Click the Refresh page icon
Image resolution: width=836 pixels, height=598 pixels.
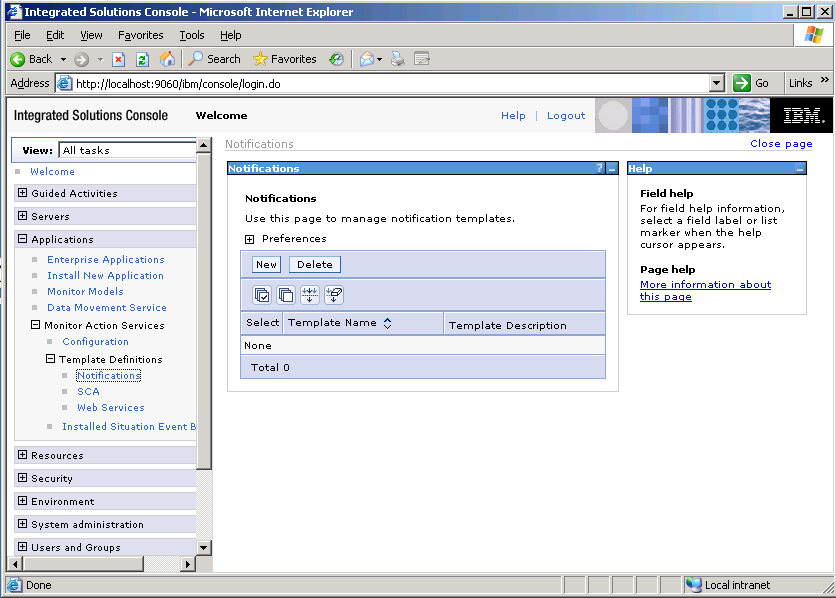[142, 59]
